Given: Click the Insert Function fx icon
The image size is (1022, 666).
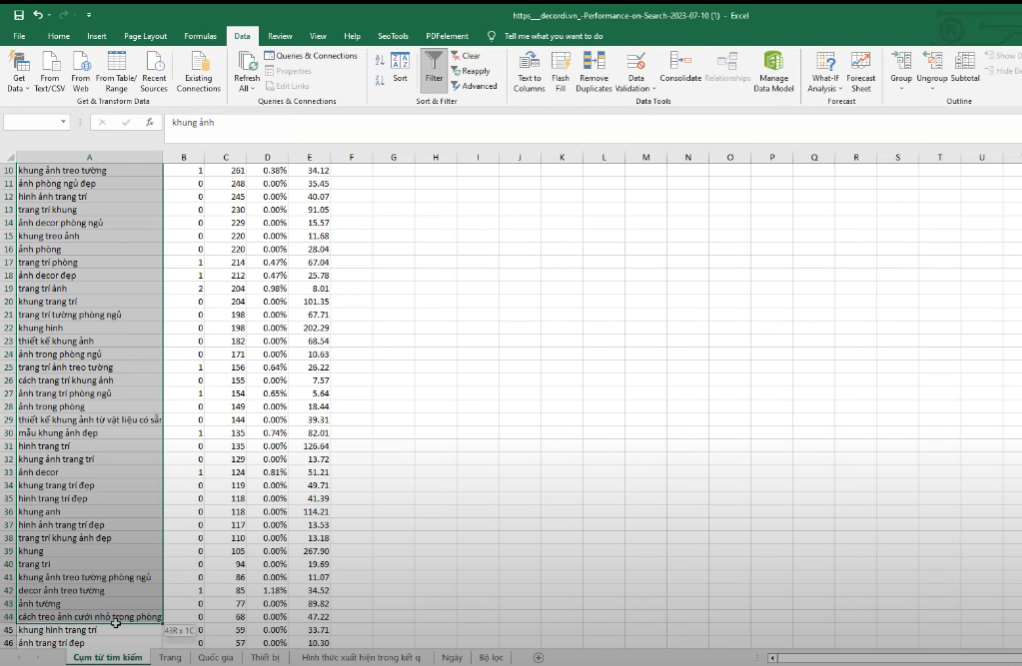Looking at the screenshot, I should (x=150, y=122).
